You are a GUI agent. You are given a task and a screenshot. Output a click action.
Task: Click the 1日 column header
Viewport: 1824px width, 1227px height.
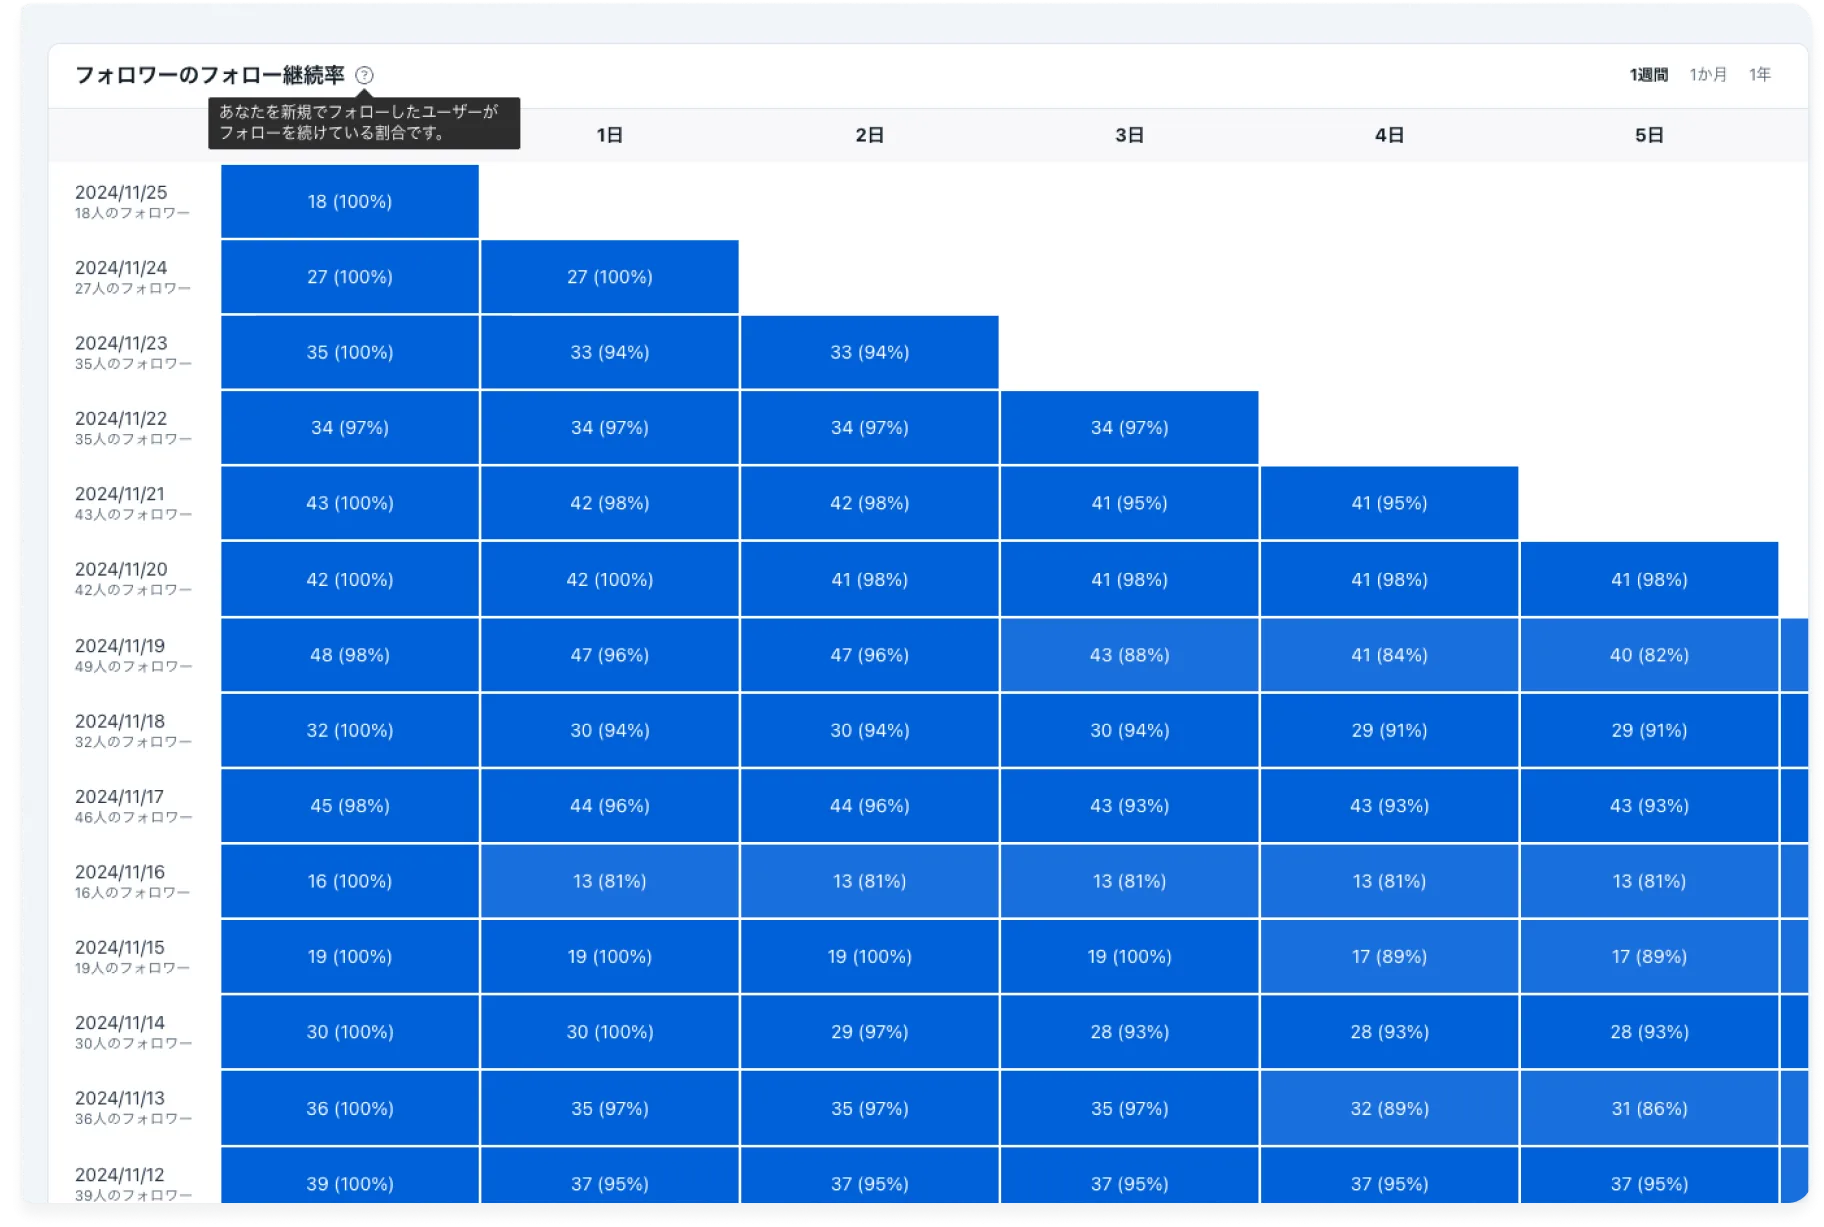609,135
